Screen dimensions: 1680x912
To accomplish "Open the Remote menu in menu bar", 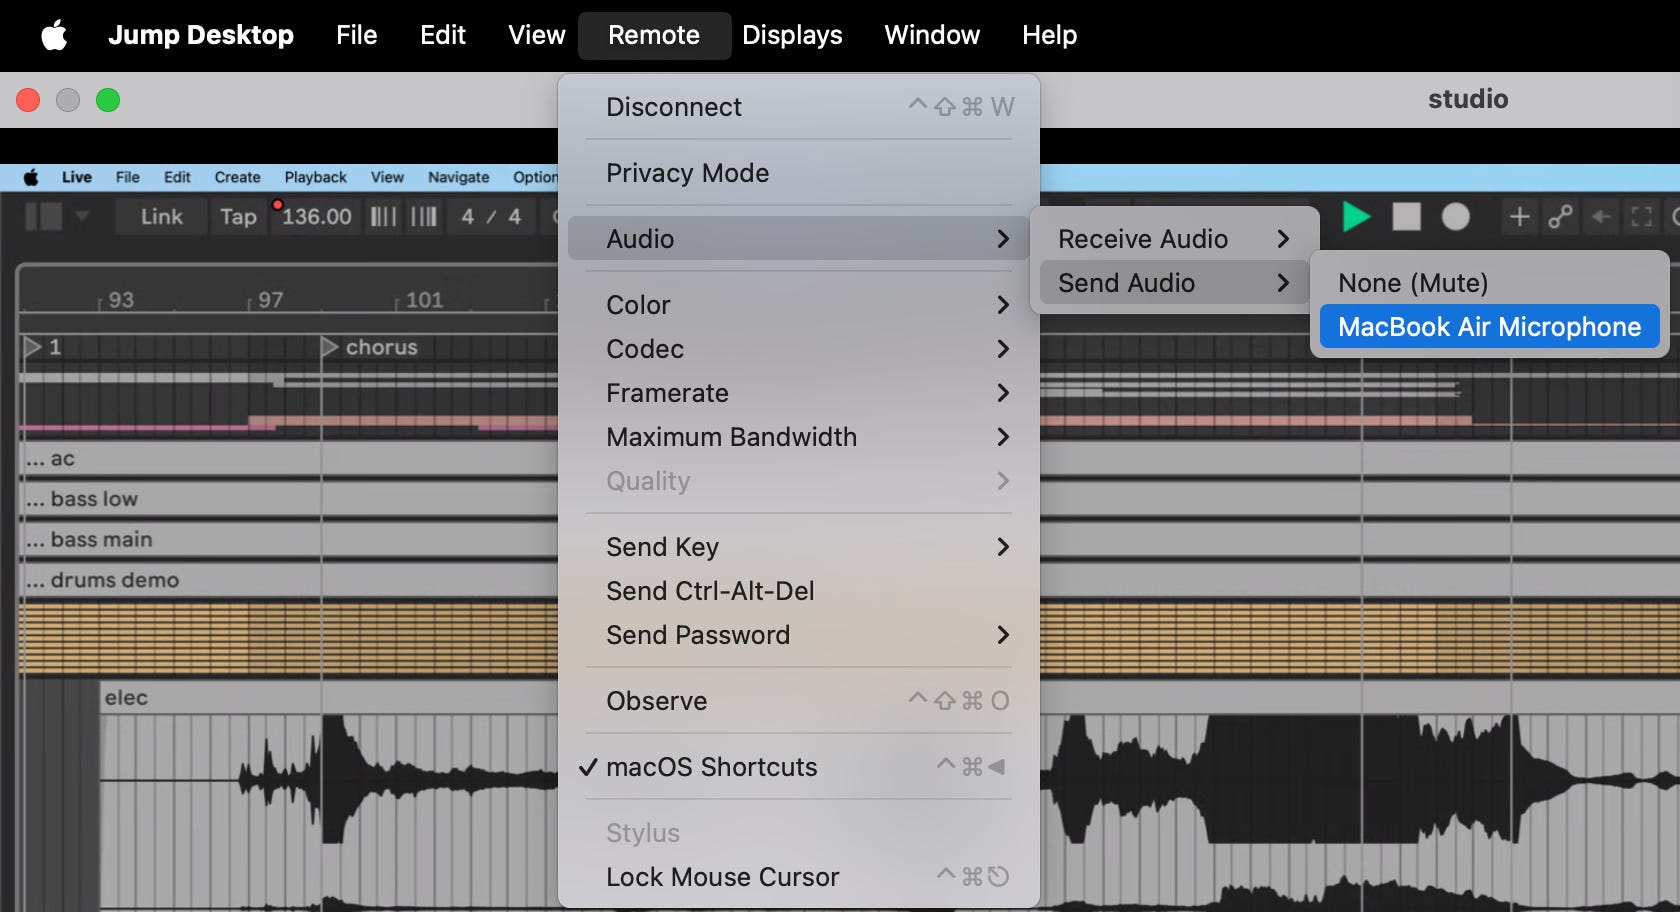I will (654, 36).
